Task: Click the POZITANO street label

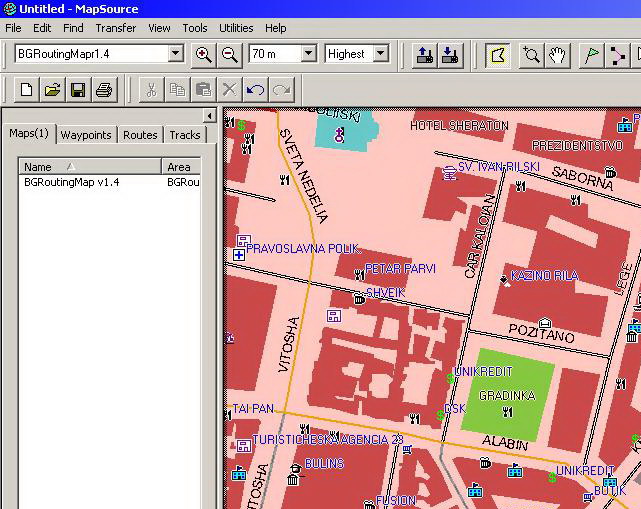Action: tap(542, 333)
